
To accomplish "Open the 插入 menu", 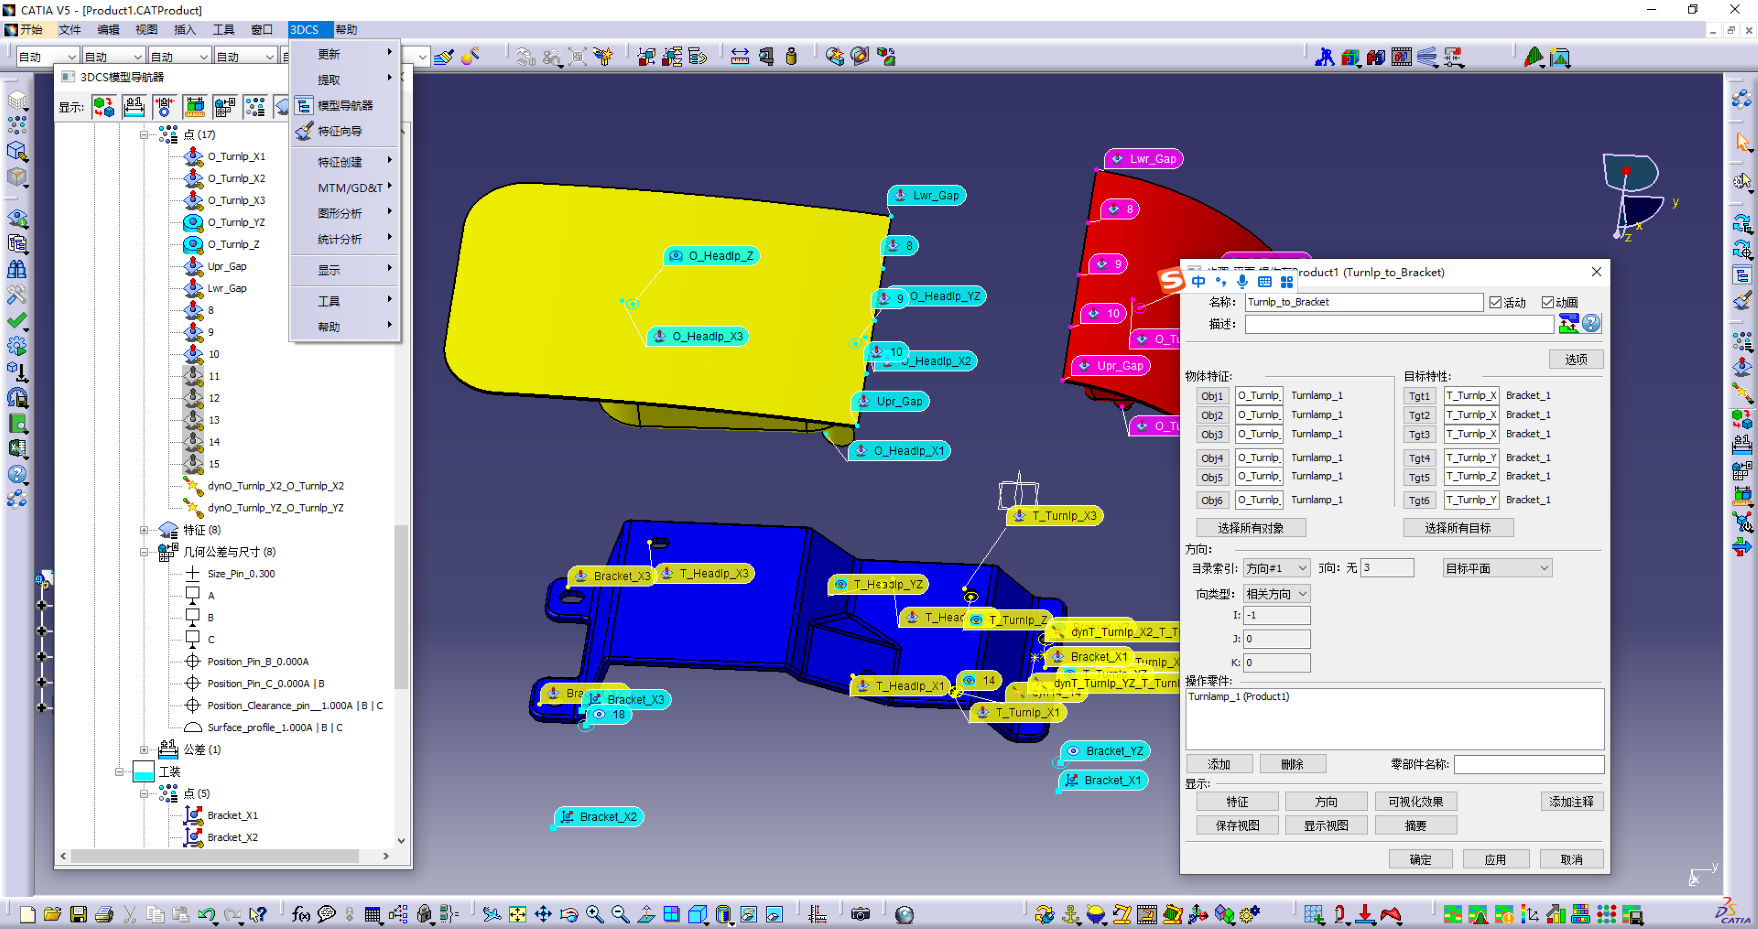I will pos(185,30).
